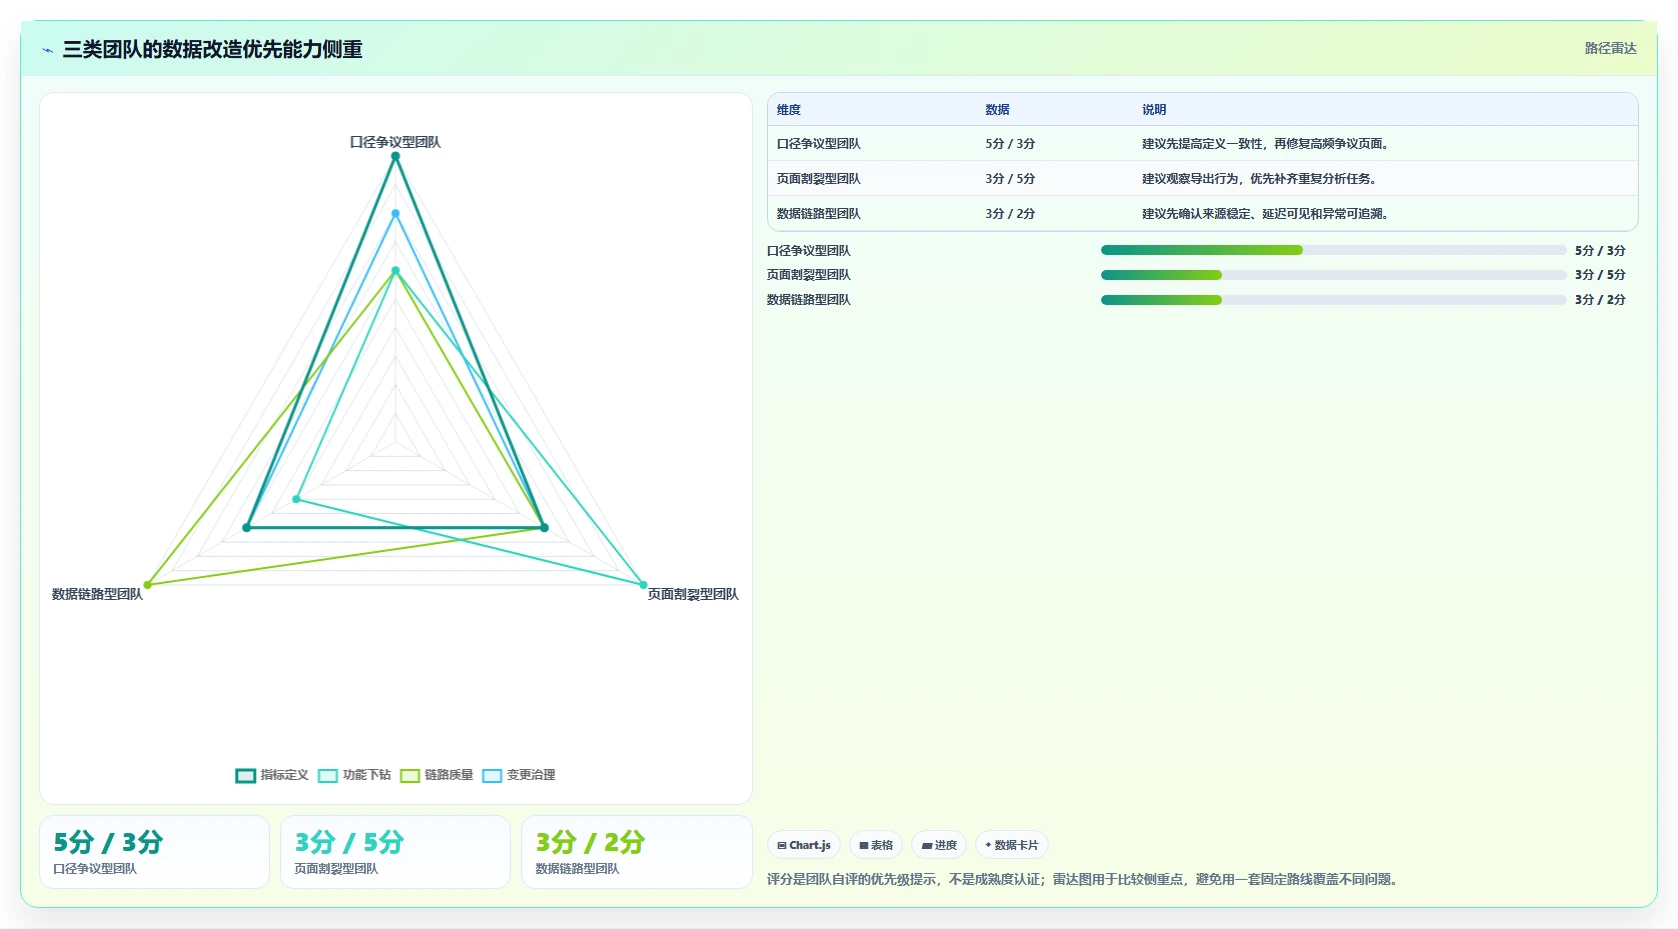Screen dimensions: 1678x929
Task: Toggle the 链路质量 legend label
Action: (x=449, y=775)
